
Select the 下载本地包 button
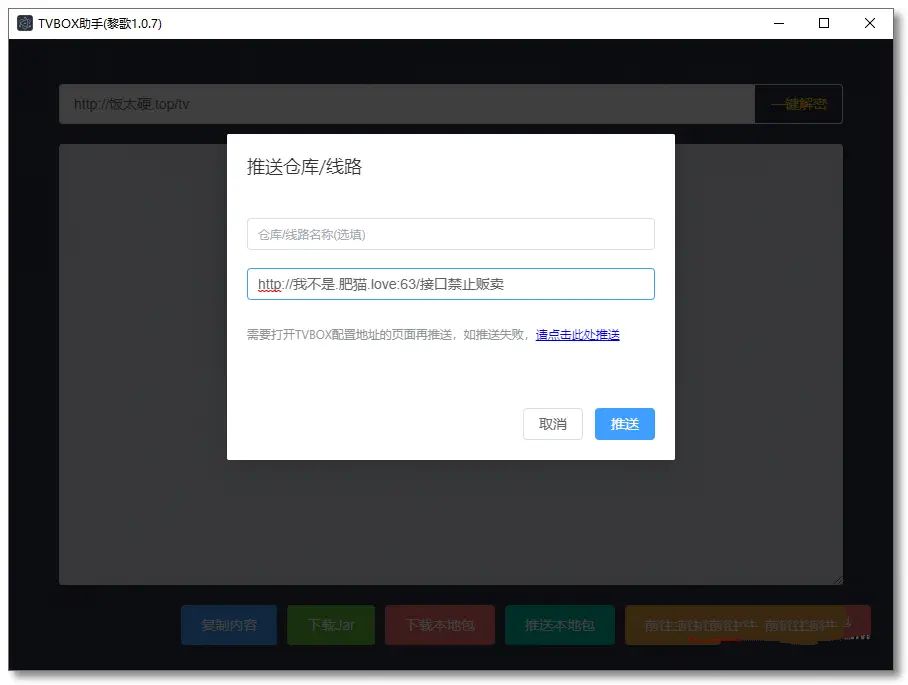pyautogui.click(x=440, y=625)
